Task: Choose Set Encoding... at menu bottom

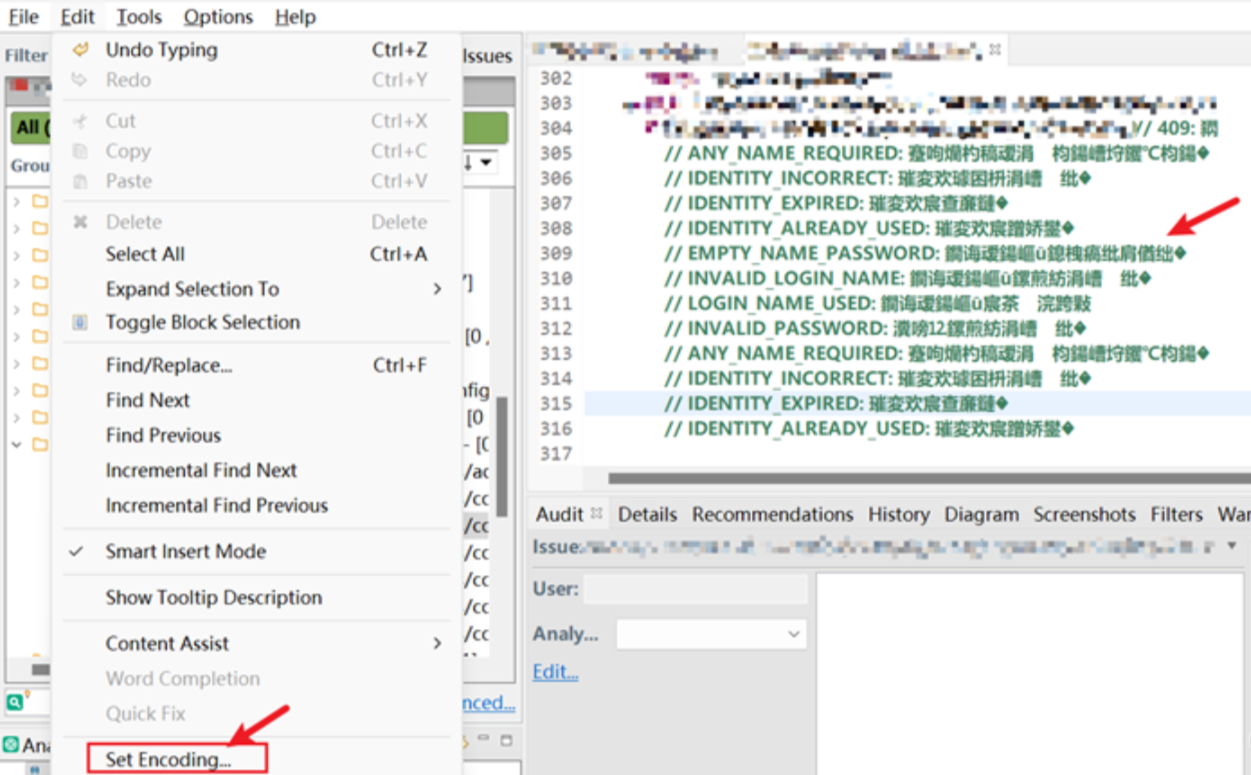Action: 176,759
